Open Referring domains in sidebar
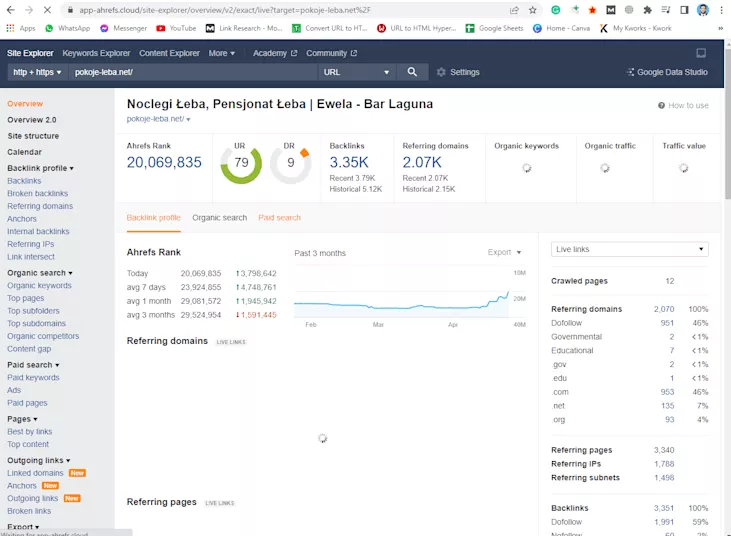 [40, 206]
